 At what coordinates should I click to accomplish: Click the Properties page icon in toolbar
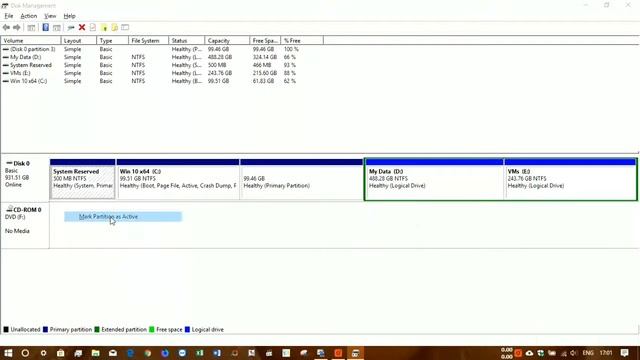(93, 27)
